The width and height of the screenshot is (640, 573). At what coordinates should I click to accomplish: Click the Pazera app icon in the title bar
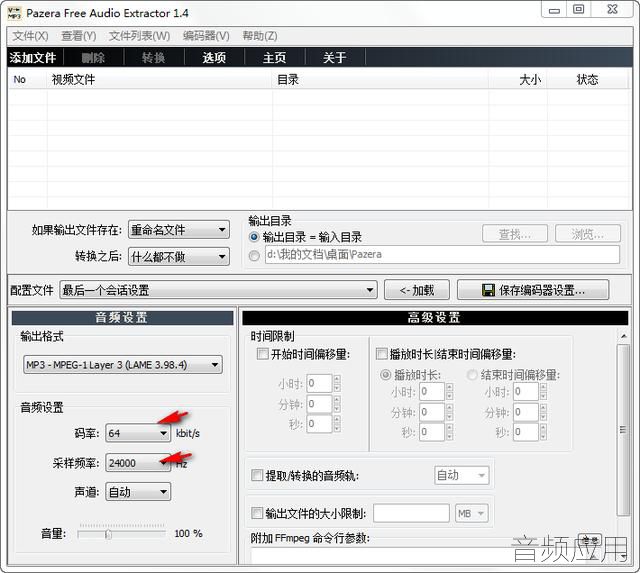14,13
